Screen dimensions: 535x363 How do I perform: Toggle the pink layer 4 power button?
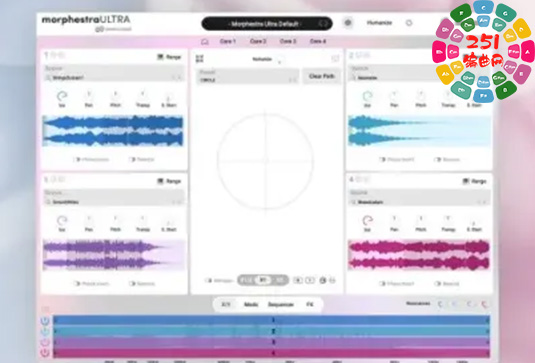click(45, 352)
